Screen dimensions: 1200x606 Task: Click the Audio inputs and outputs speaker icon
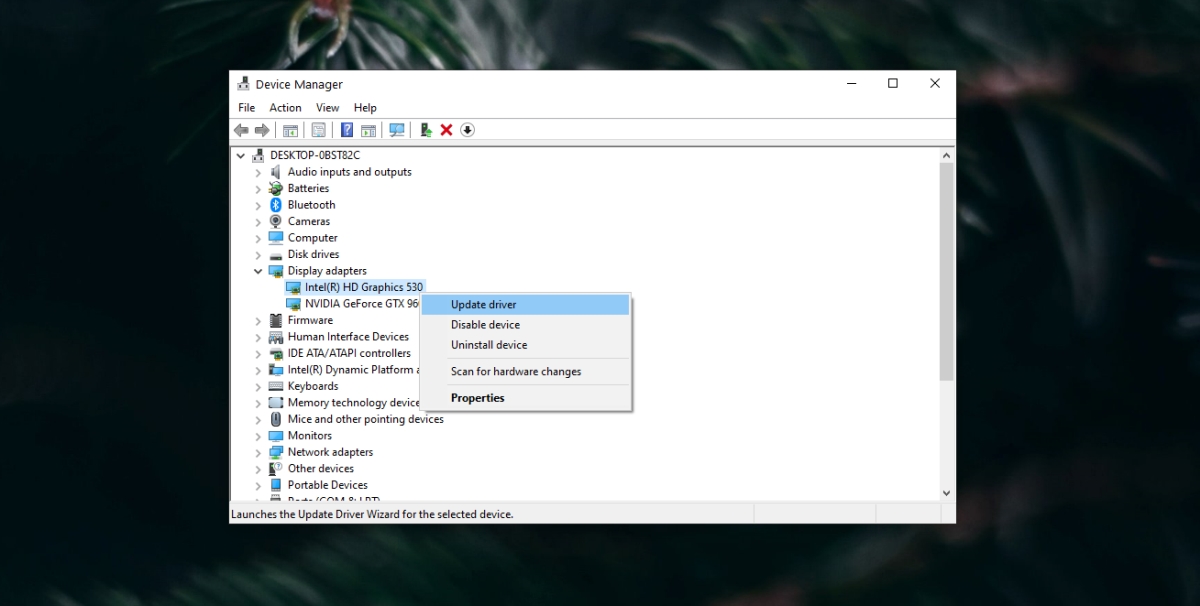[x=276, y=172]
